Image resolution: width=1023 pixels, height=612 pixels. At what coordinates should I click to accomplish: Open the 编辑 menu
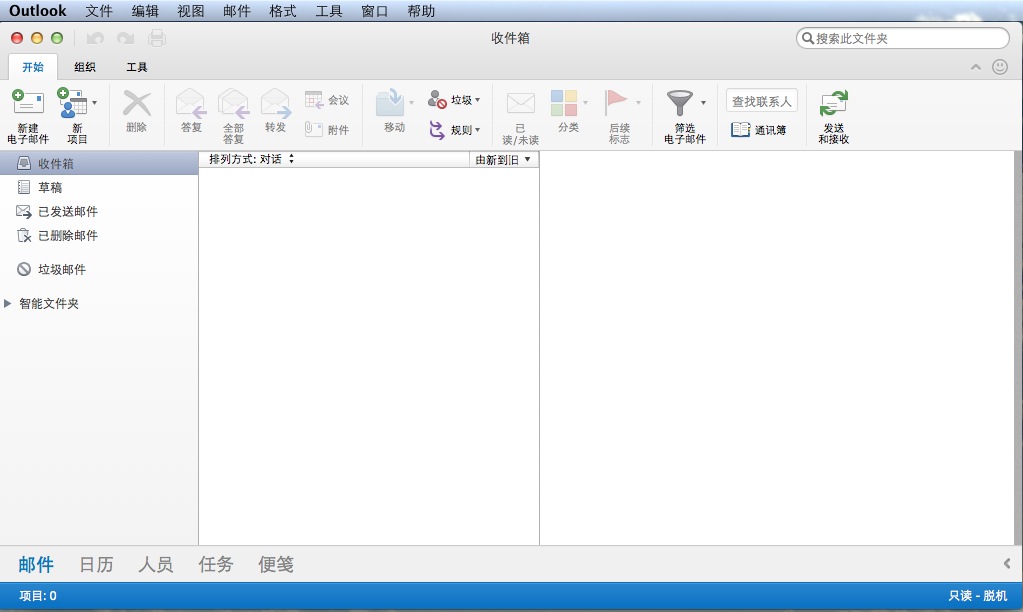[x=145, y=11]
